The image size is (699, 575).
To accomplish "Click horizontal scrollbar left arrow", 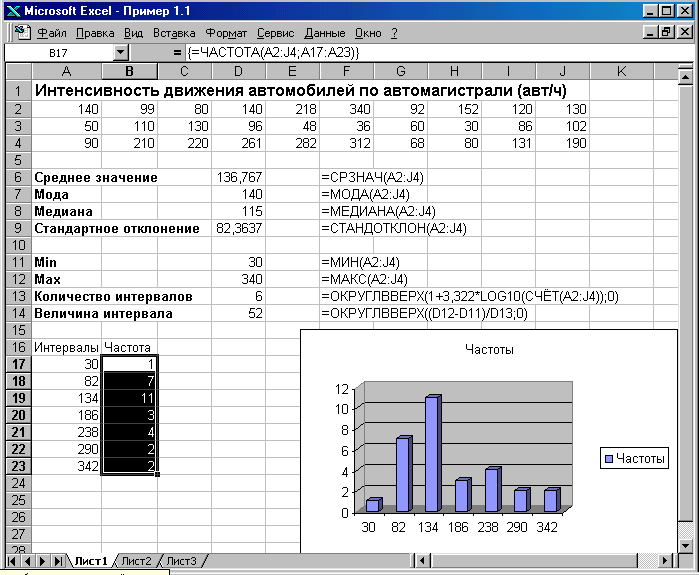I will (x=422, y=560).
